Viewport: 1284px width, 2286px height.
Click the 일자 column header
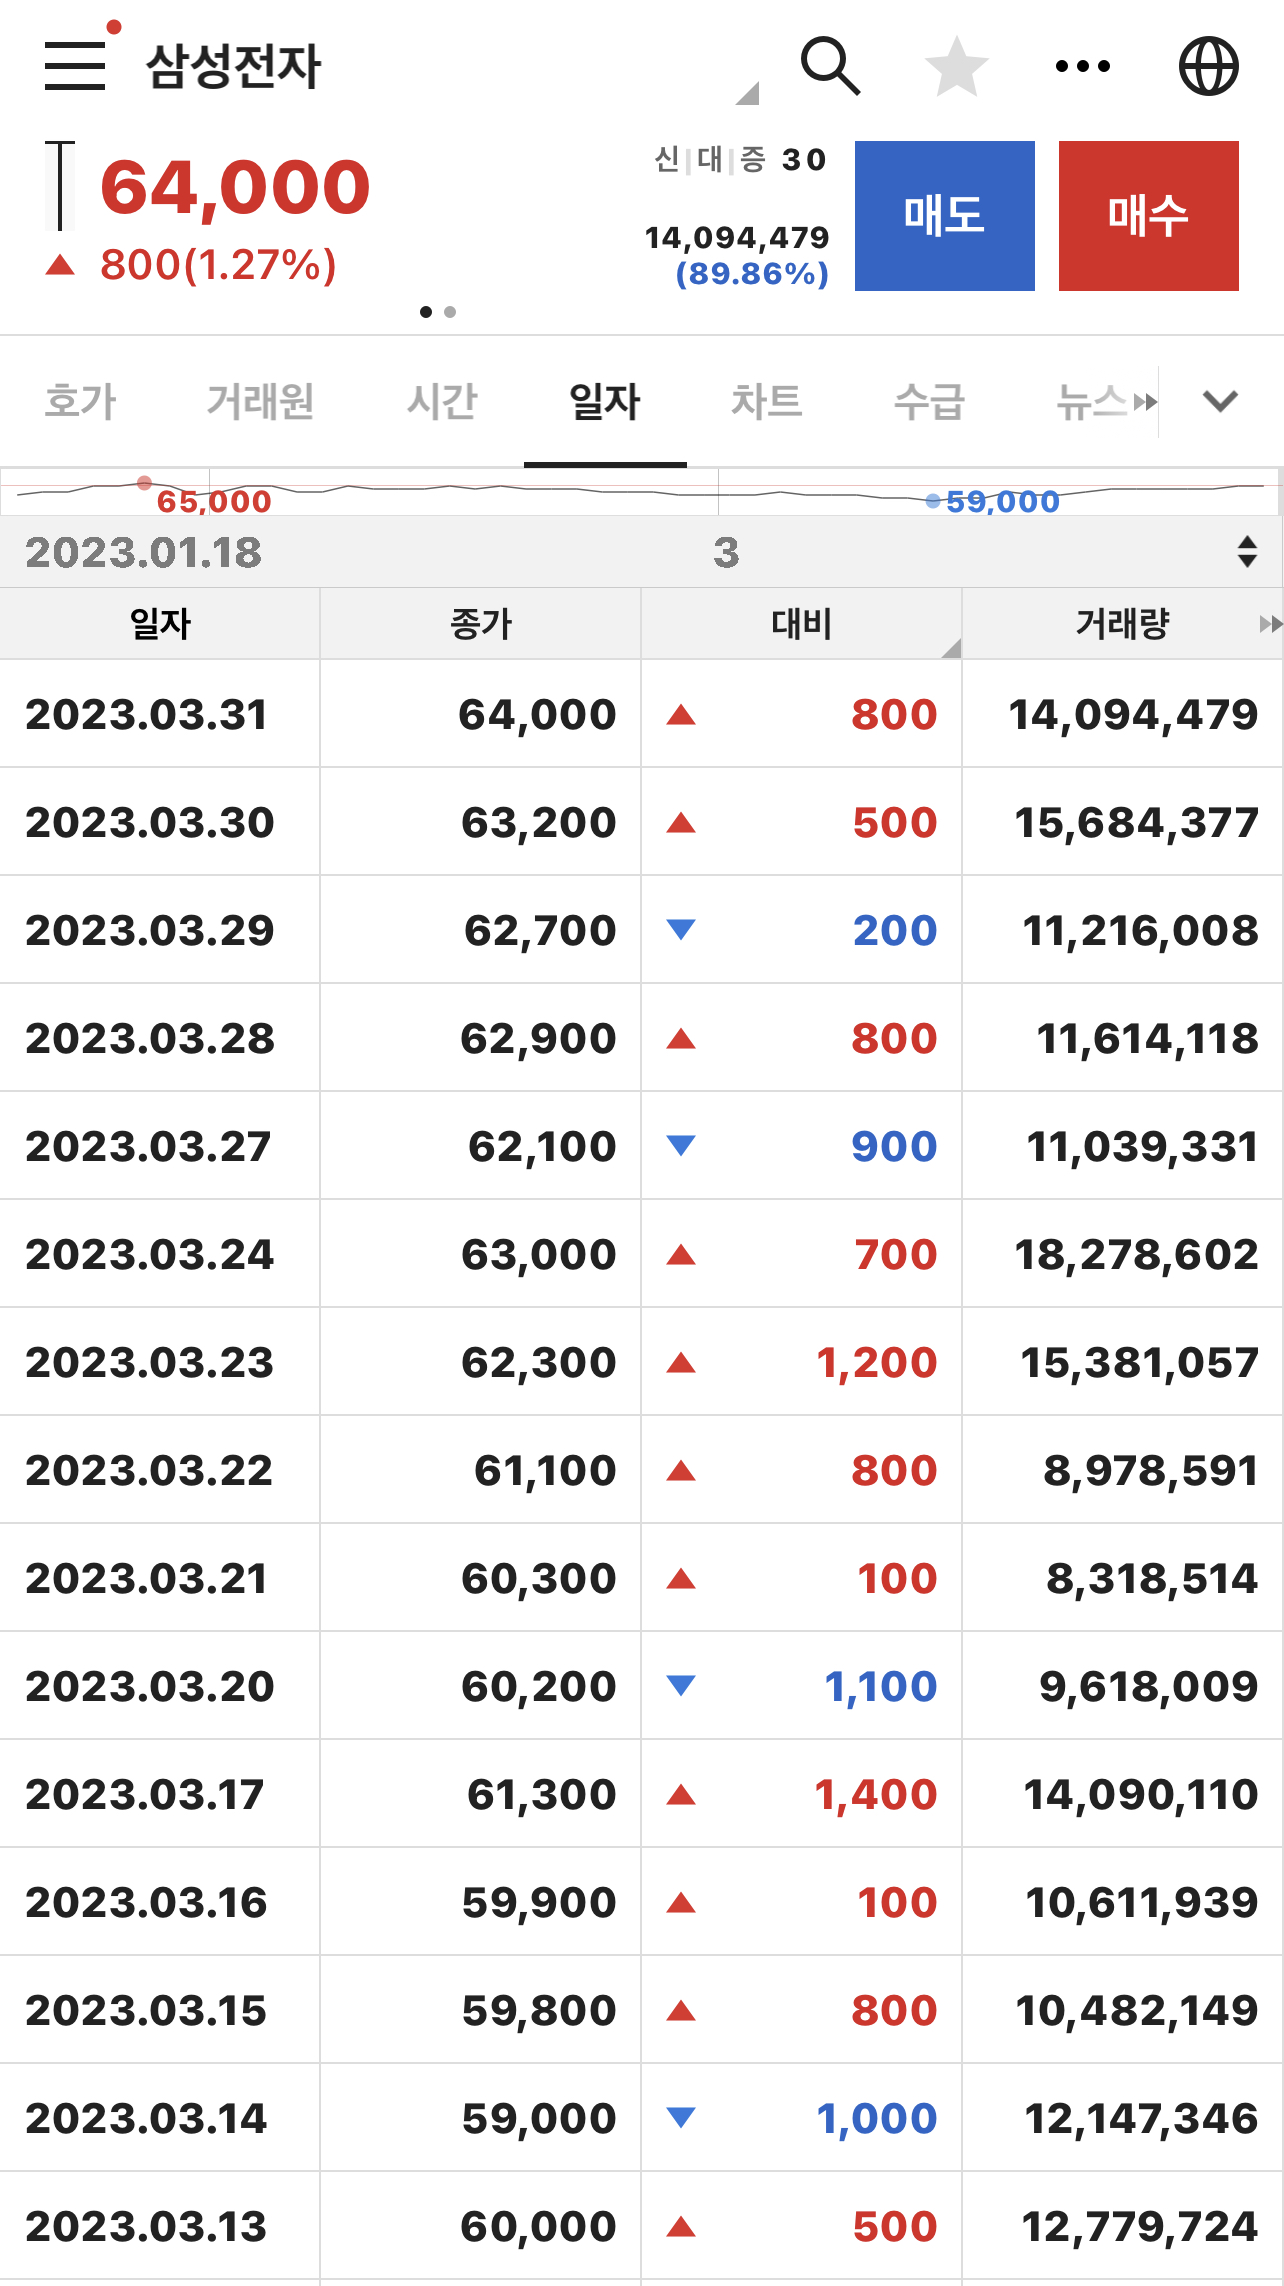pyautogui.click(x=160, y=624)
